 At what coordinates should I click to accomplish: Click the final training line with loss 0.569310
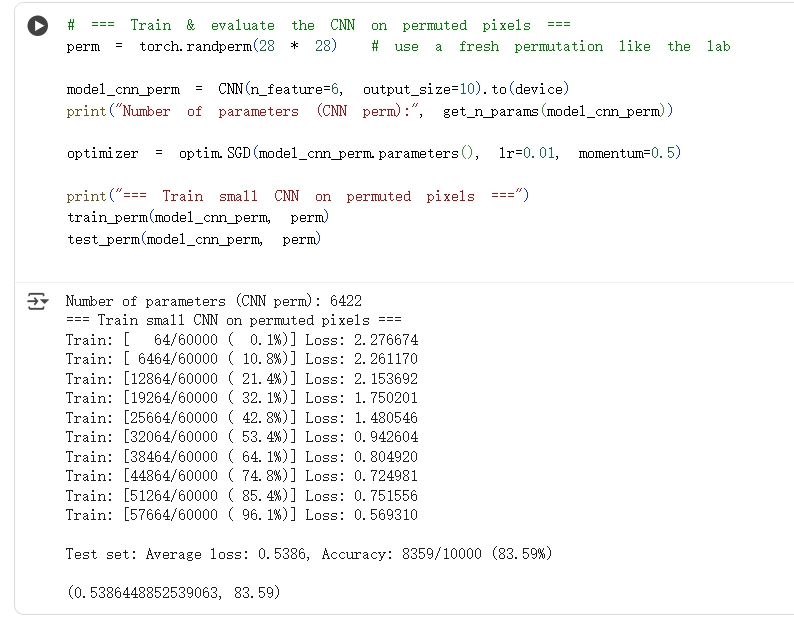coord(241,515)
